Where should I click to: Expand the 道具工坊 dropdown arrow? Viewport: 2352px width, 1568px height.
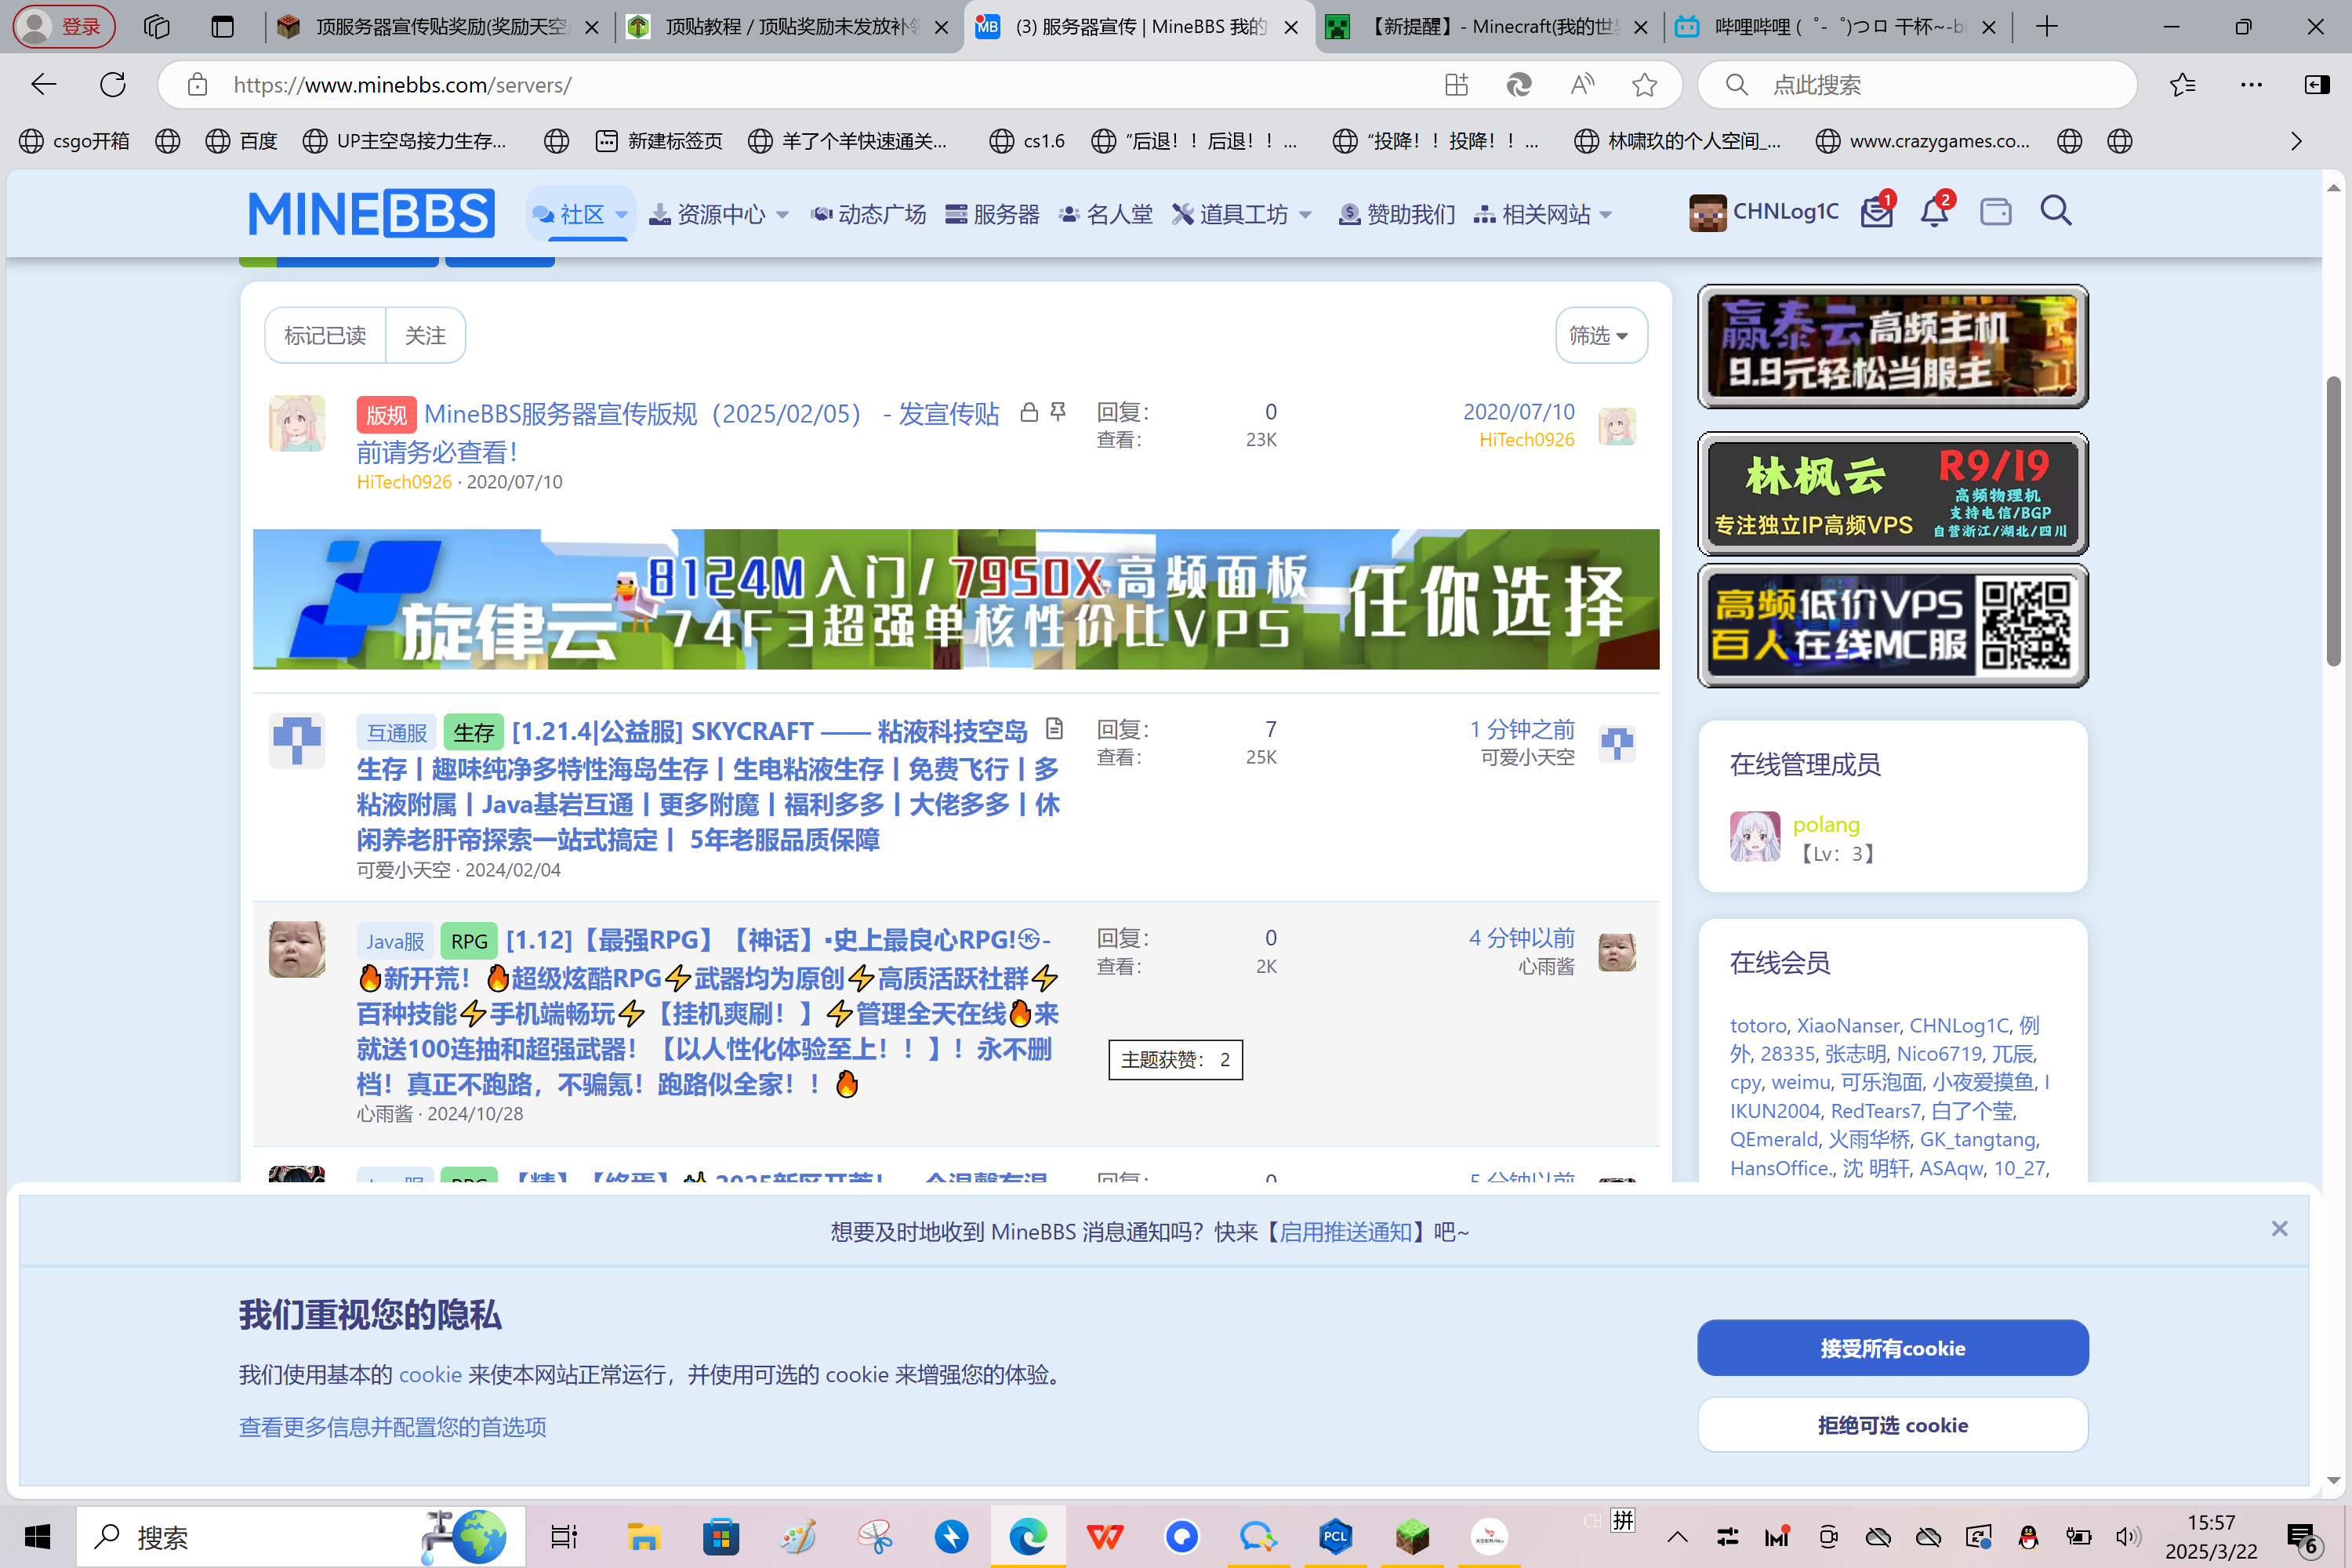(1305, 215)
